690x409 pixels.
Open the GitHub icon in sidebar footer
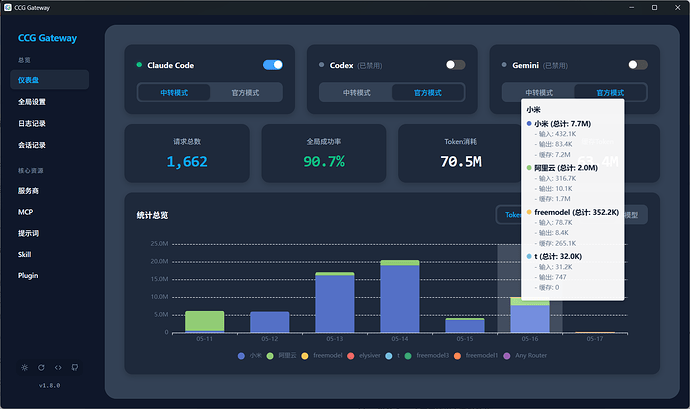tap(75, 368)
